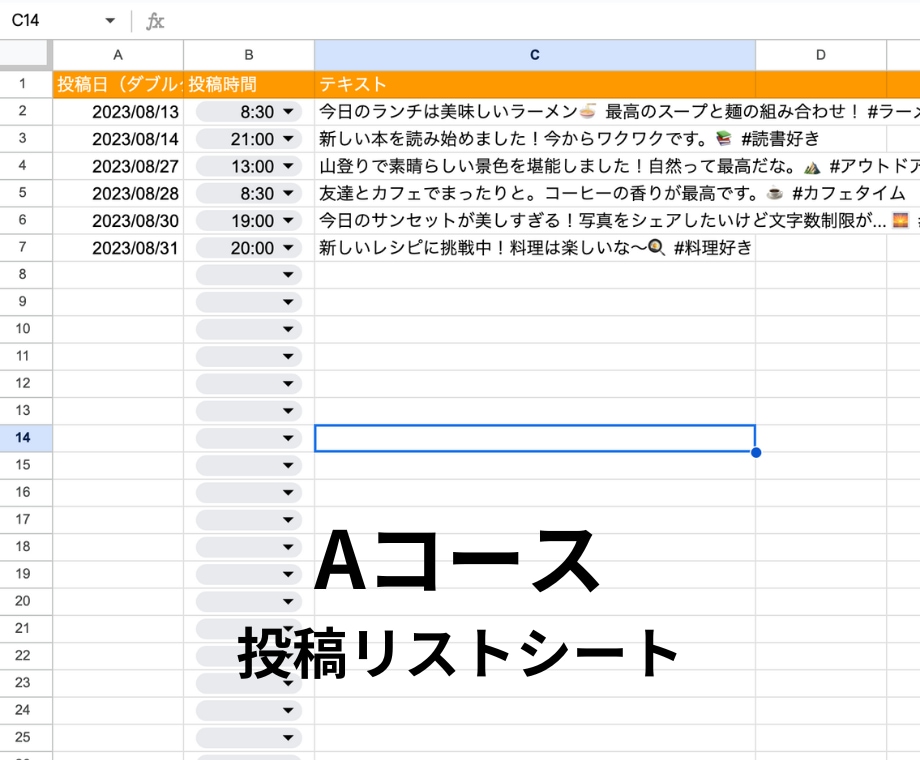Screen dimensions: 920x760
Task: Select column B header
Action: [x=249, y=55]
